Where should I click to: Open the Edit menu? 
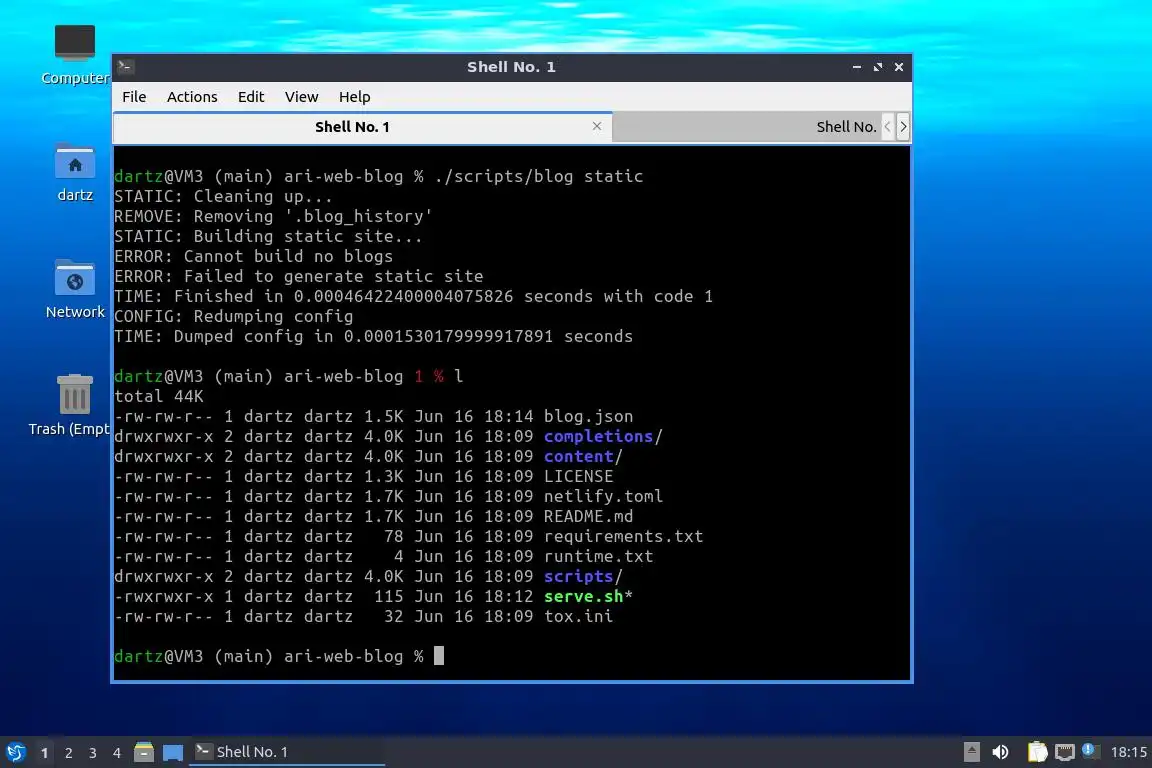coord(251,97)
